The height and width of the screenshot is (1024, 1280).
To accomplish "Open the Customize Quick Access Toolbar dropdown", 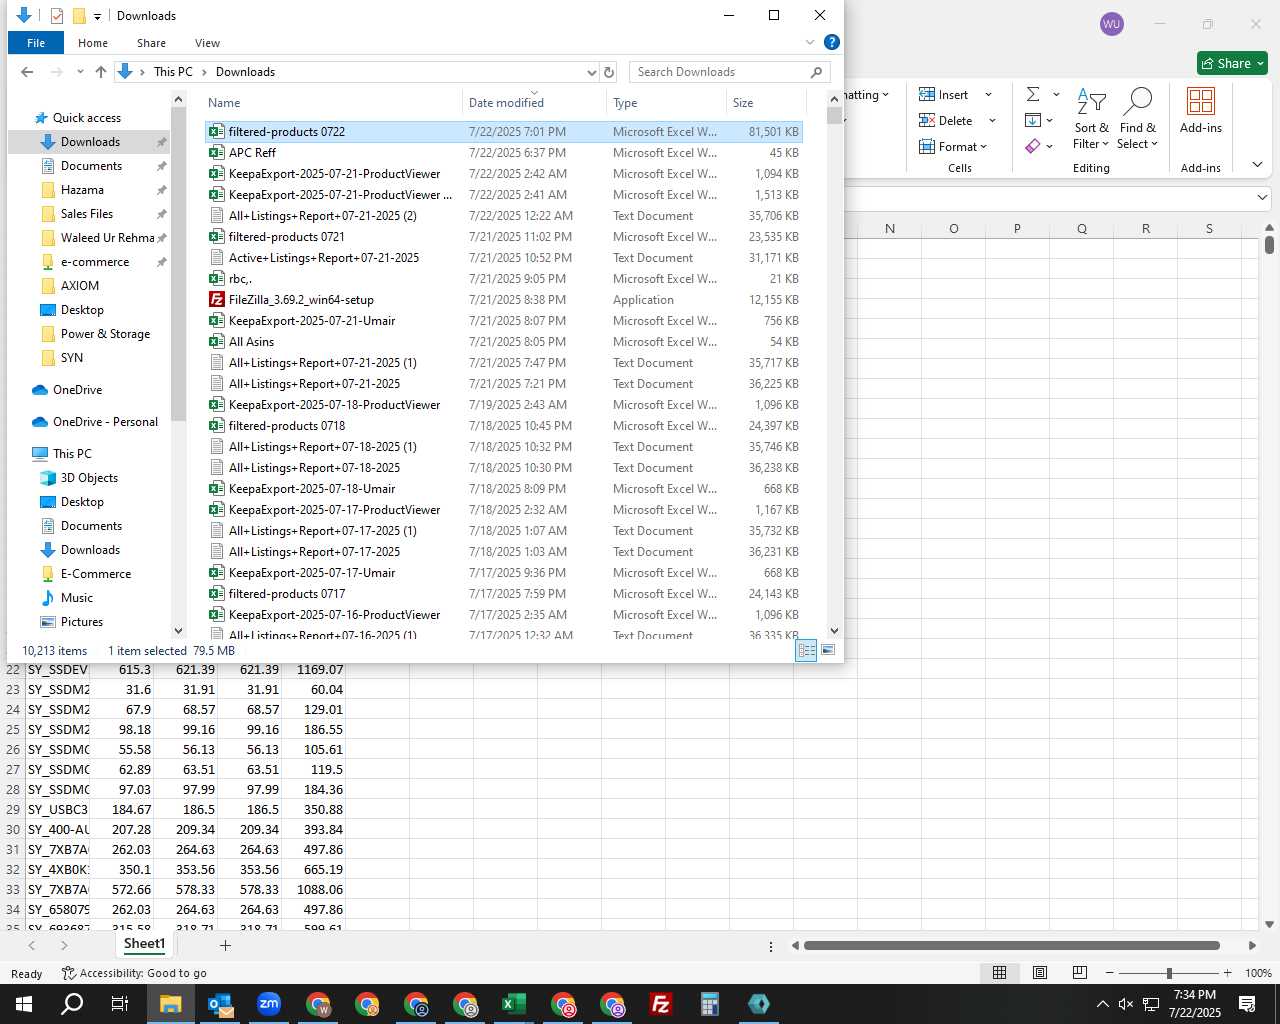I will point(97,16).
